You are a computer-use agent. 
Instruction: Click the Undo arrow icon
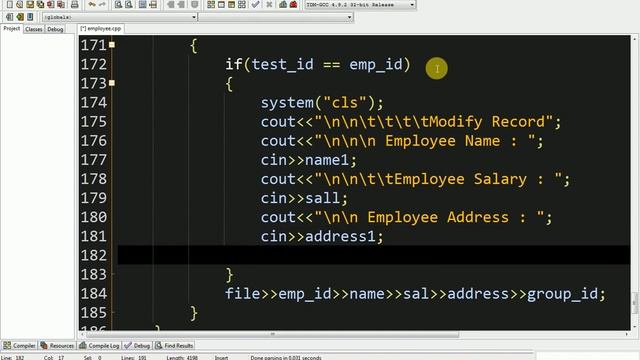(x=92, y=4)
